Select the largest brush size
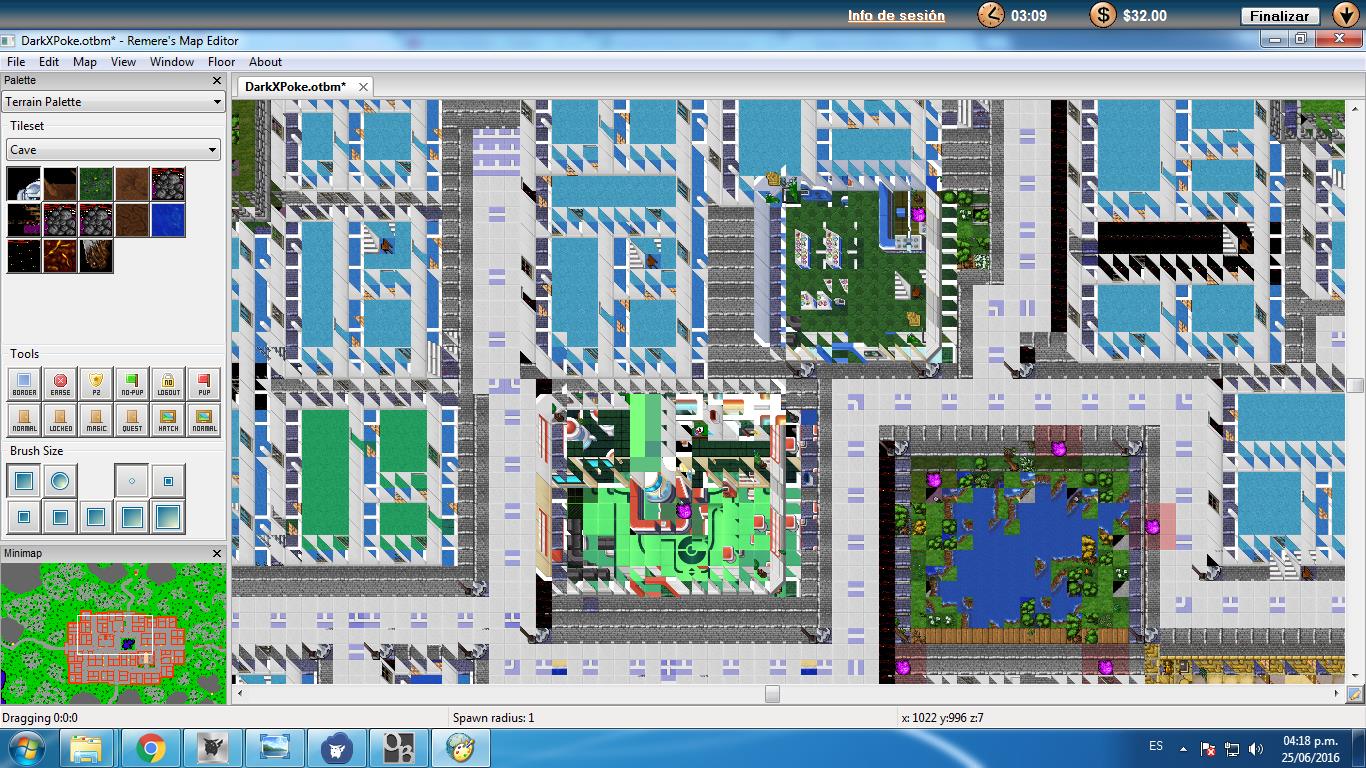Viewport: 1366px width, 768px height. pyautogui.click(x=168, y=518)
